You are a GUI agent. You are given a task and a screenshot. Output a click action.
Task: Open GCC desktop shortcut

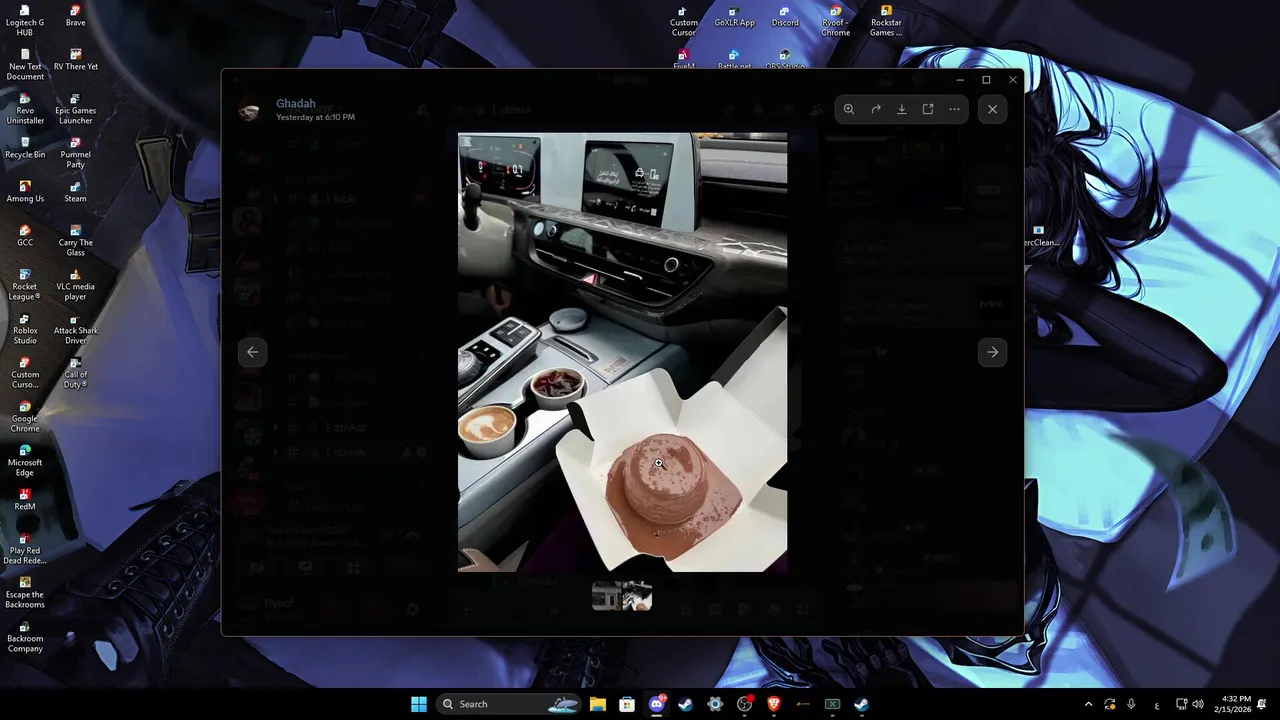point(25,236)
